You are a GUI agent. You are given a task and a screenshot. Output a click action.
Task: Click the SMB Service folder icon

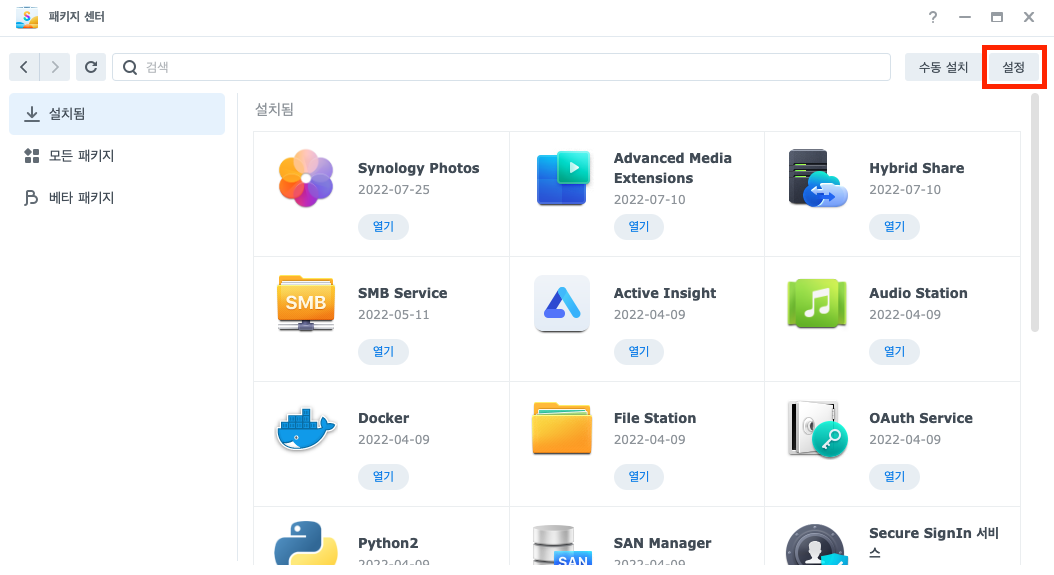click(x=306, y=303)
